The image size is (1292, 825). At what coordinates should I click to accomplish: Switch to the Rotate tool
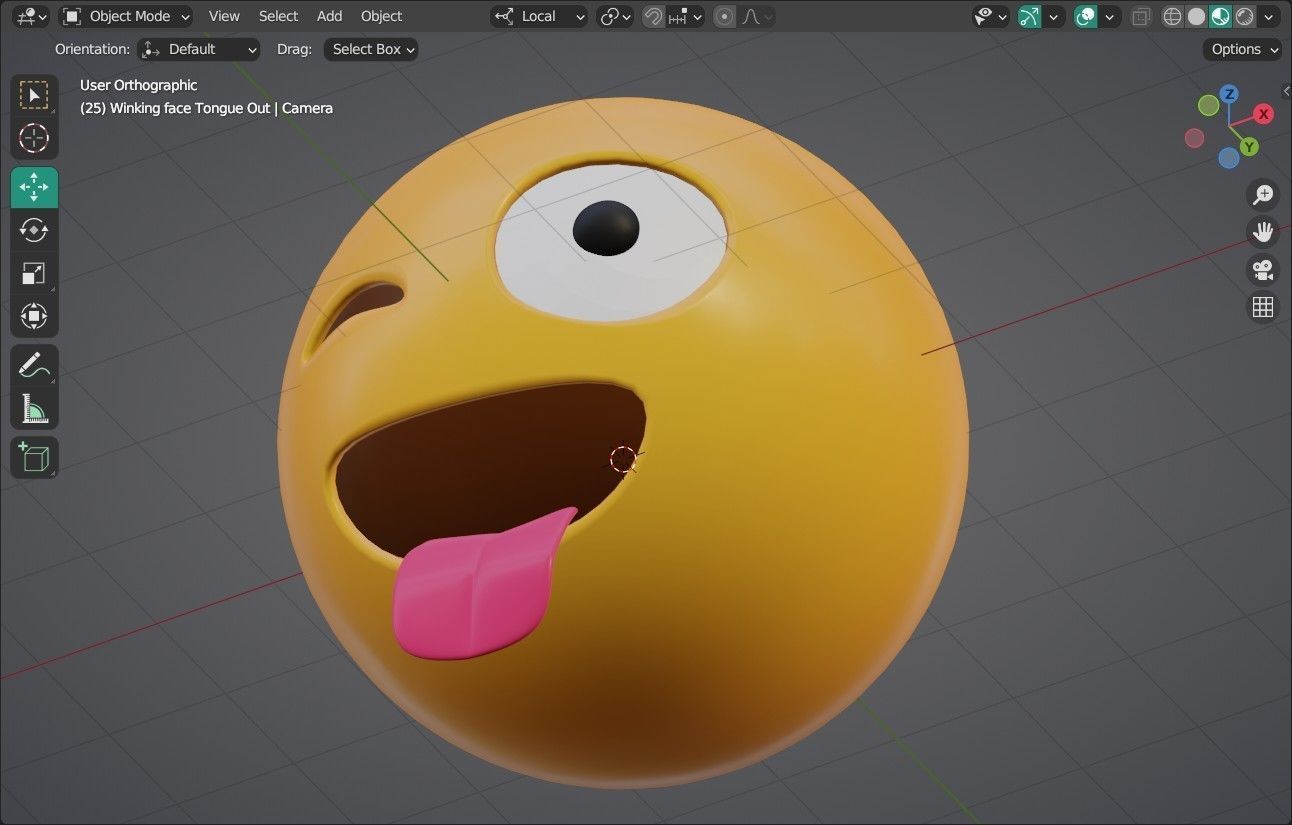click(x=34, y=230)
